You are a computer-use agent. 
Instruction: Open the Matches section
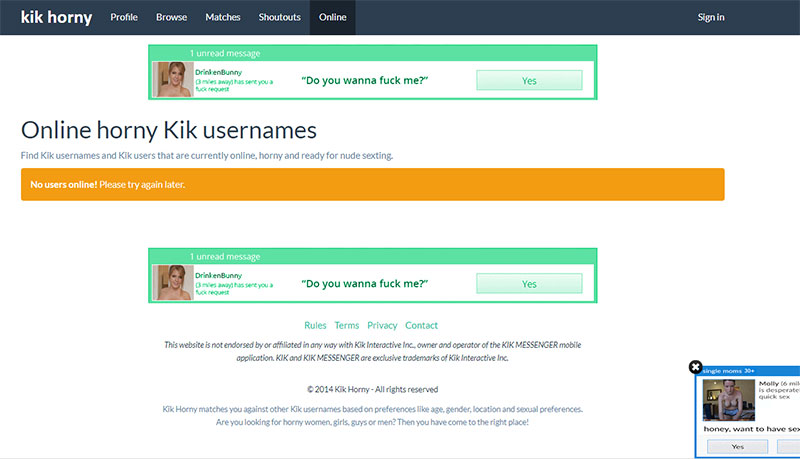click(x=222, y=17)
